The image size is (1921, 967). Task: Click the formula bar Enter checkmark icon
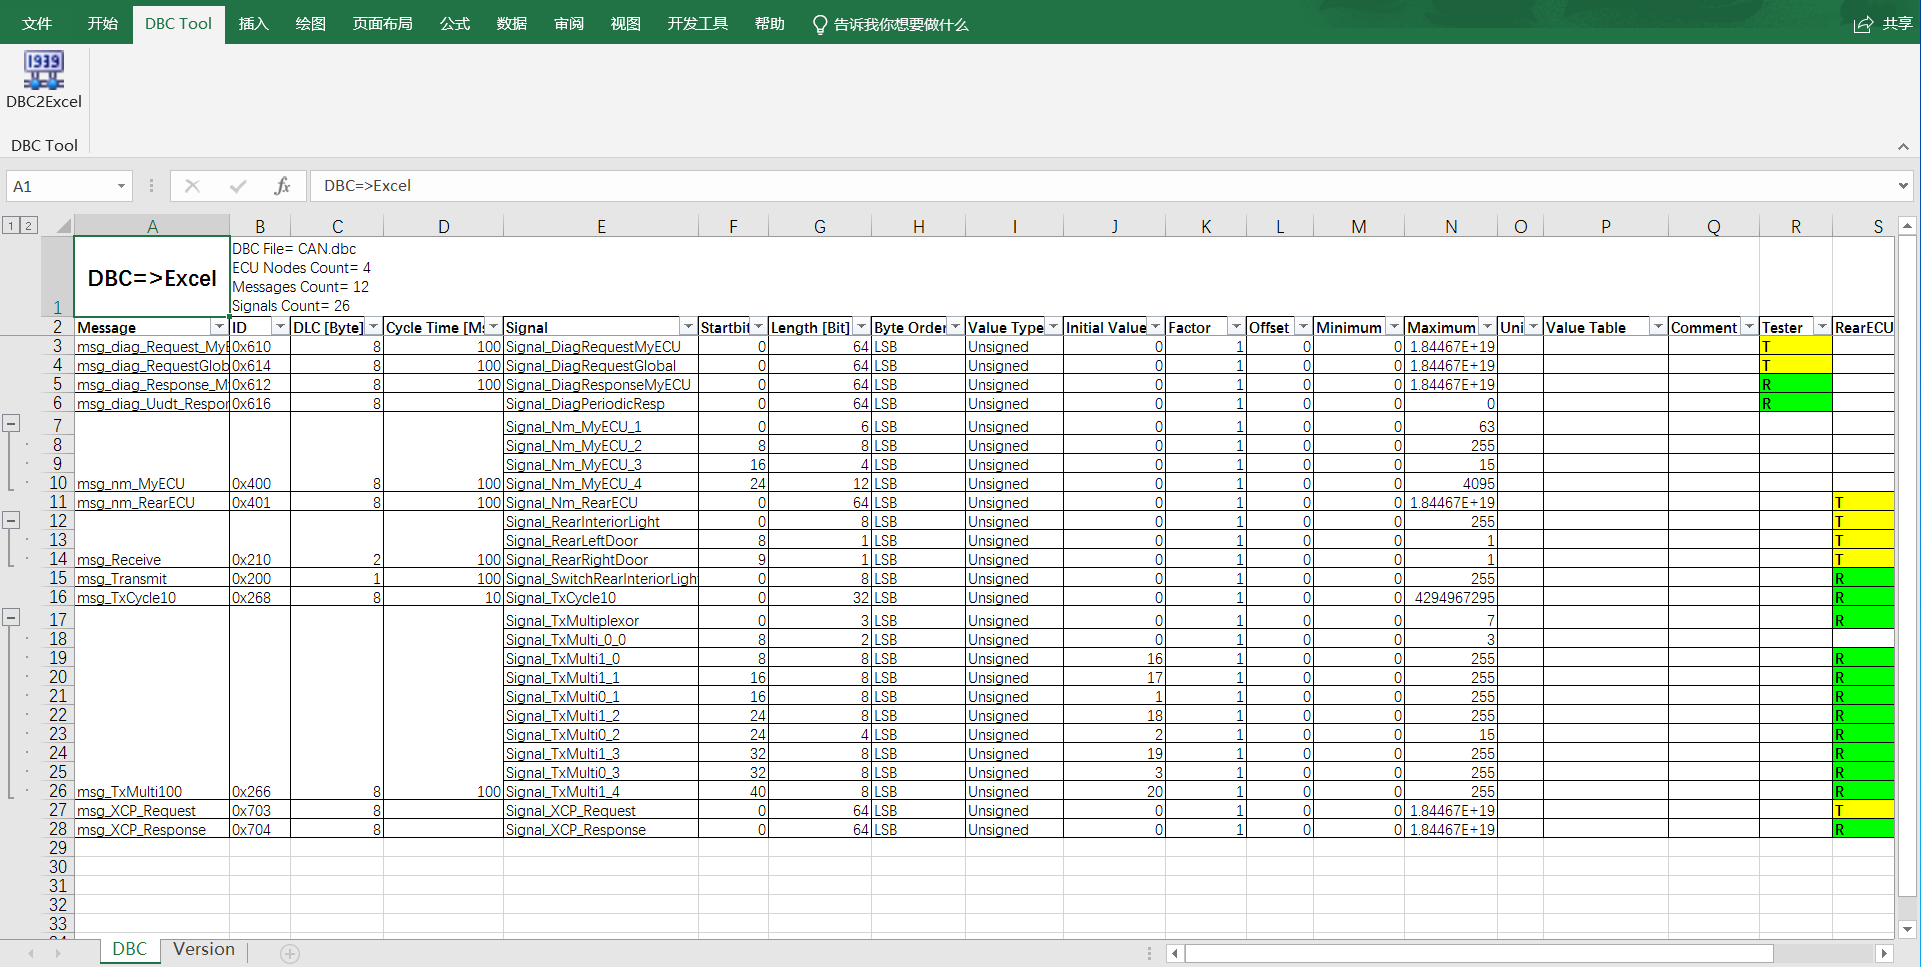click(238, 186)
